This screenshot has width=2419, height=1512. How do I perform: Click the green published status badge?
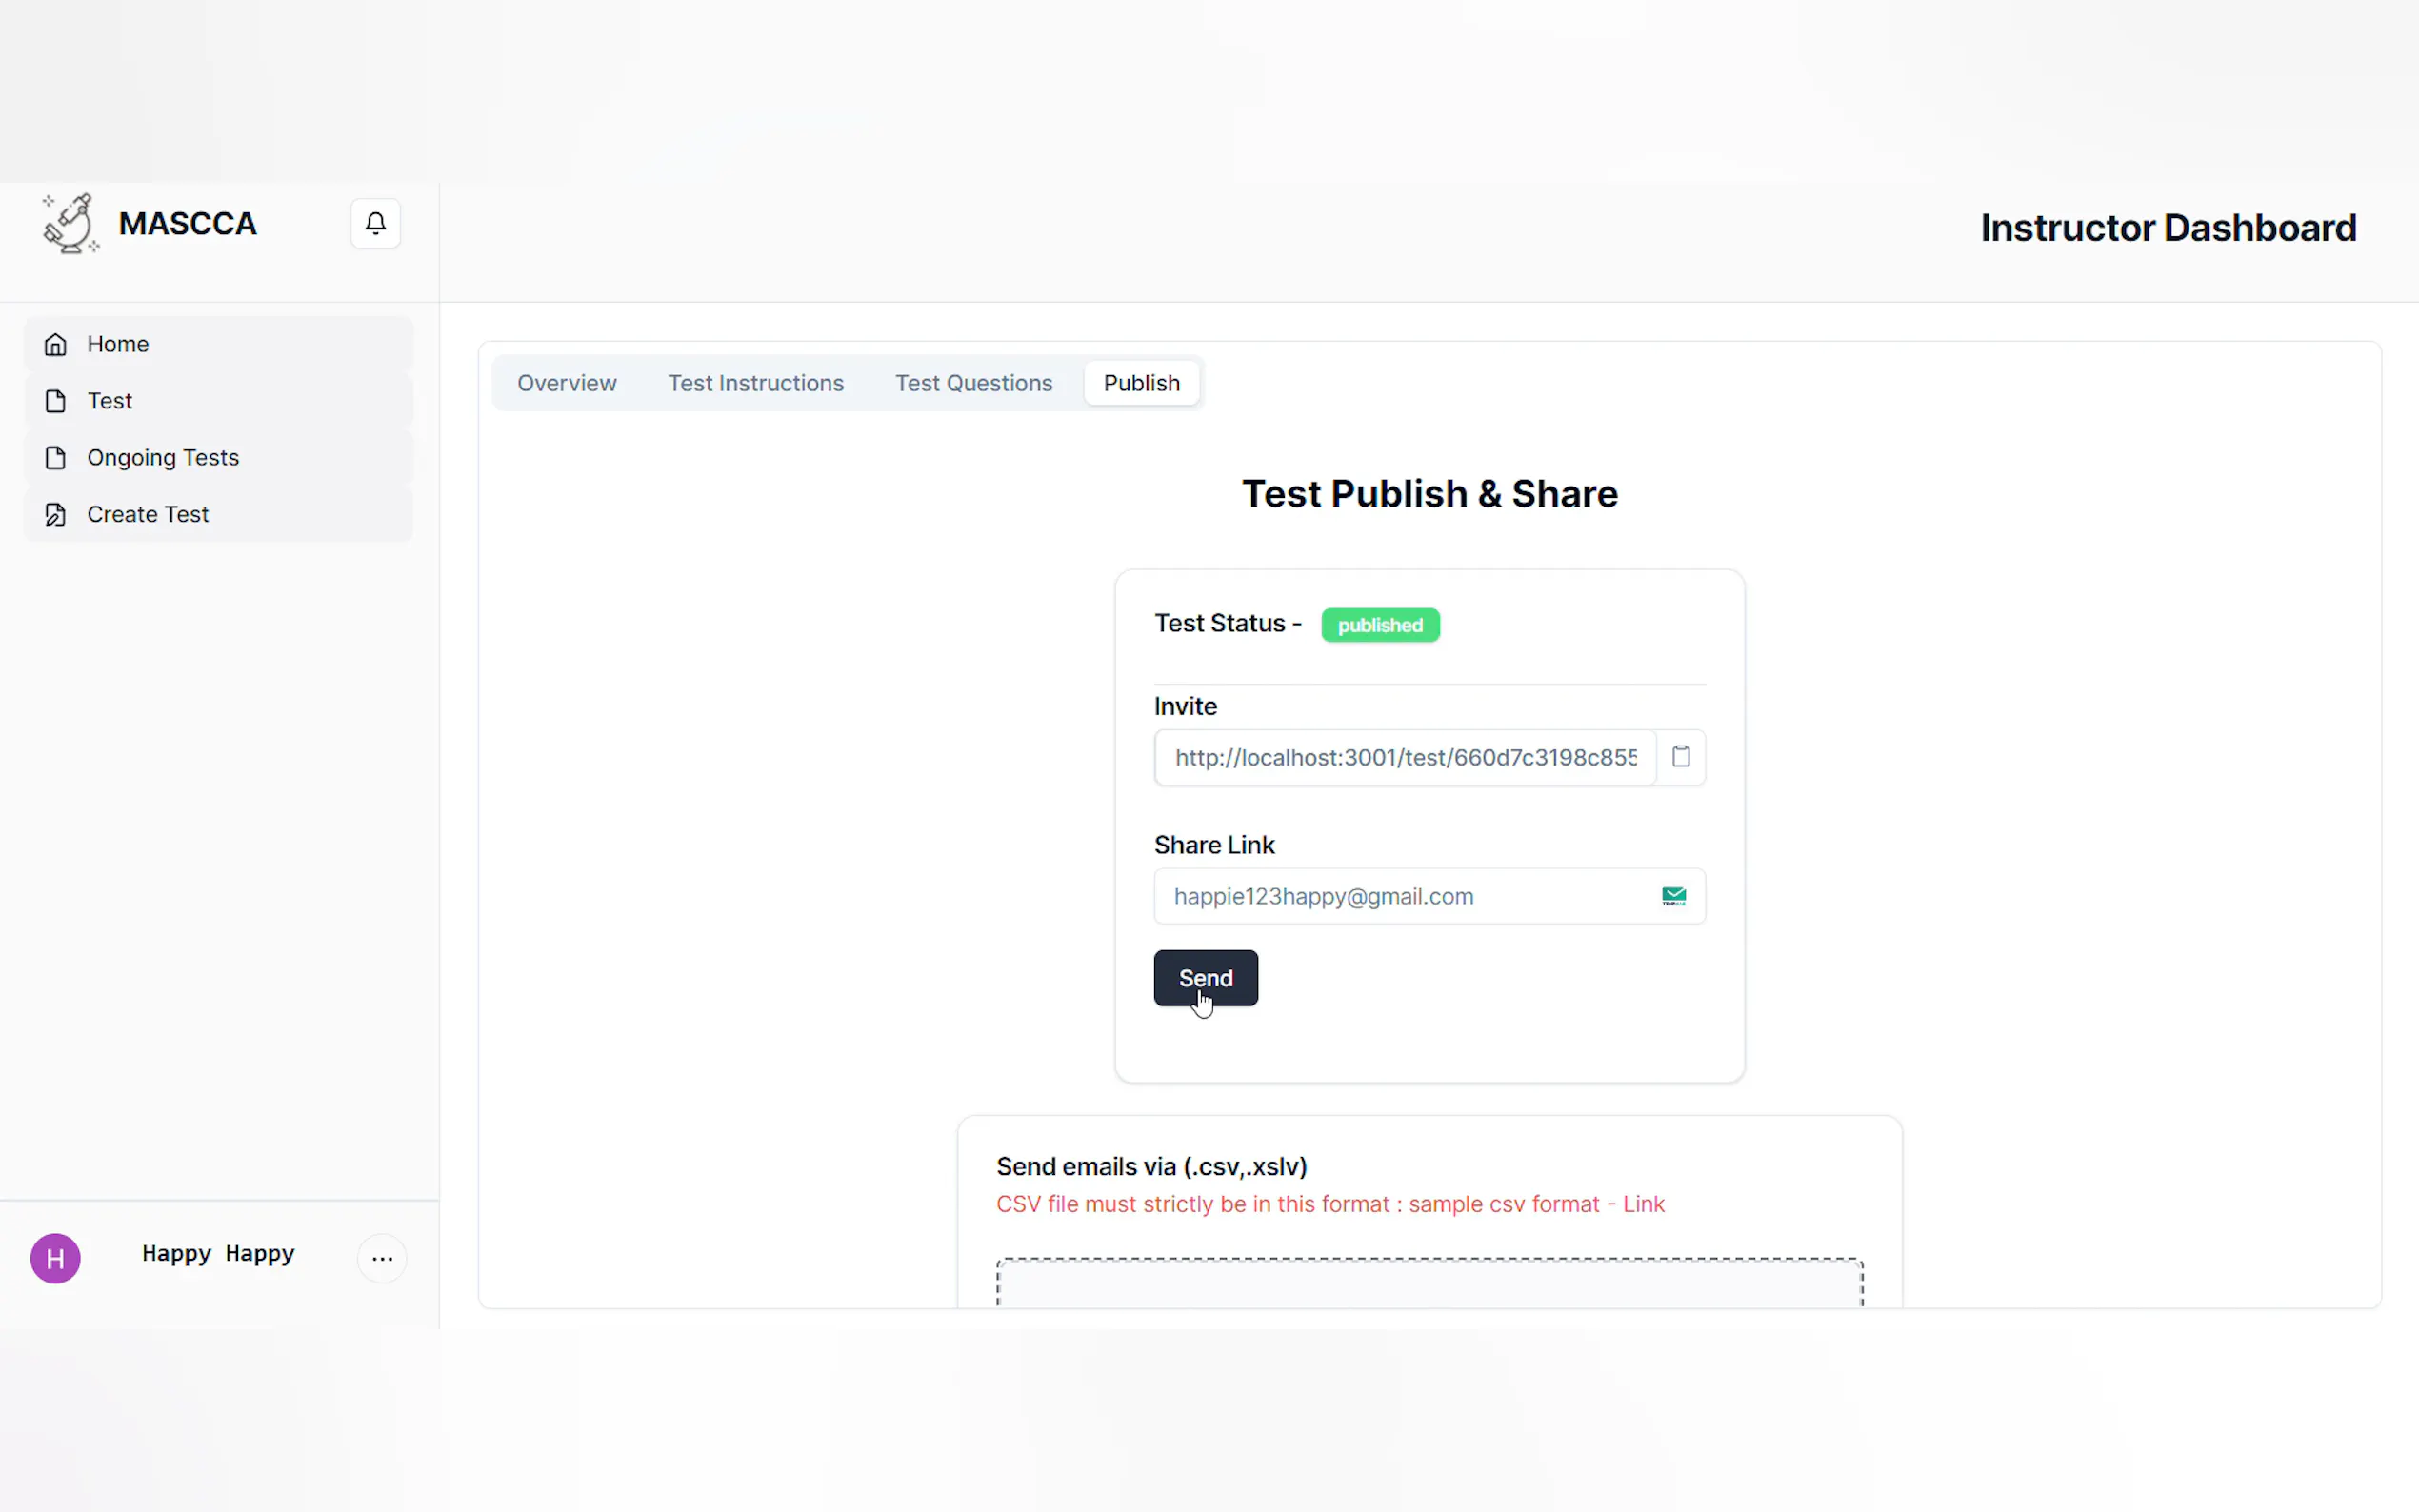coord(1379,625)
